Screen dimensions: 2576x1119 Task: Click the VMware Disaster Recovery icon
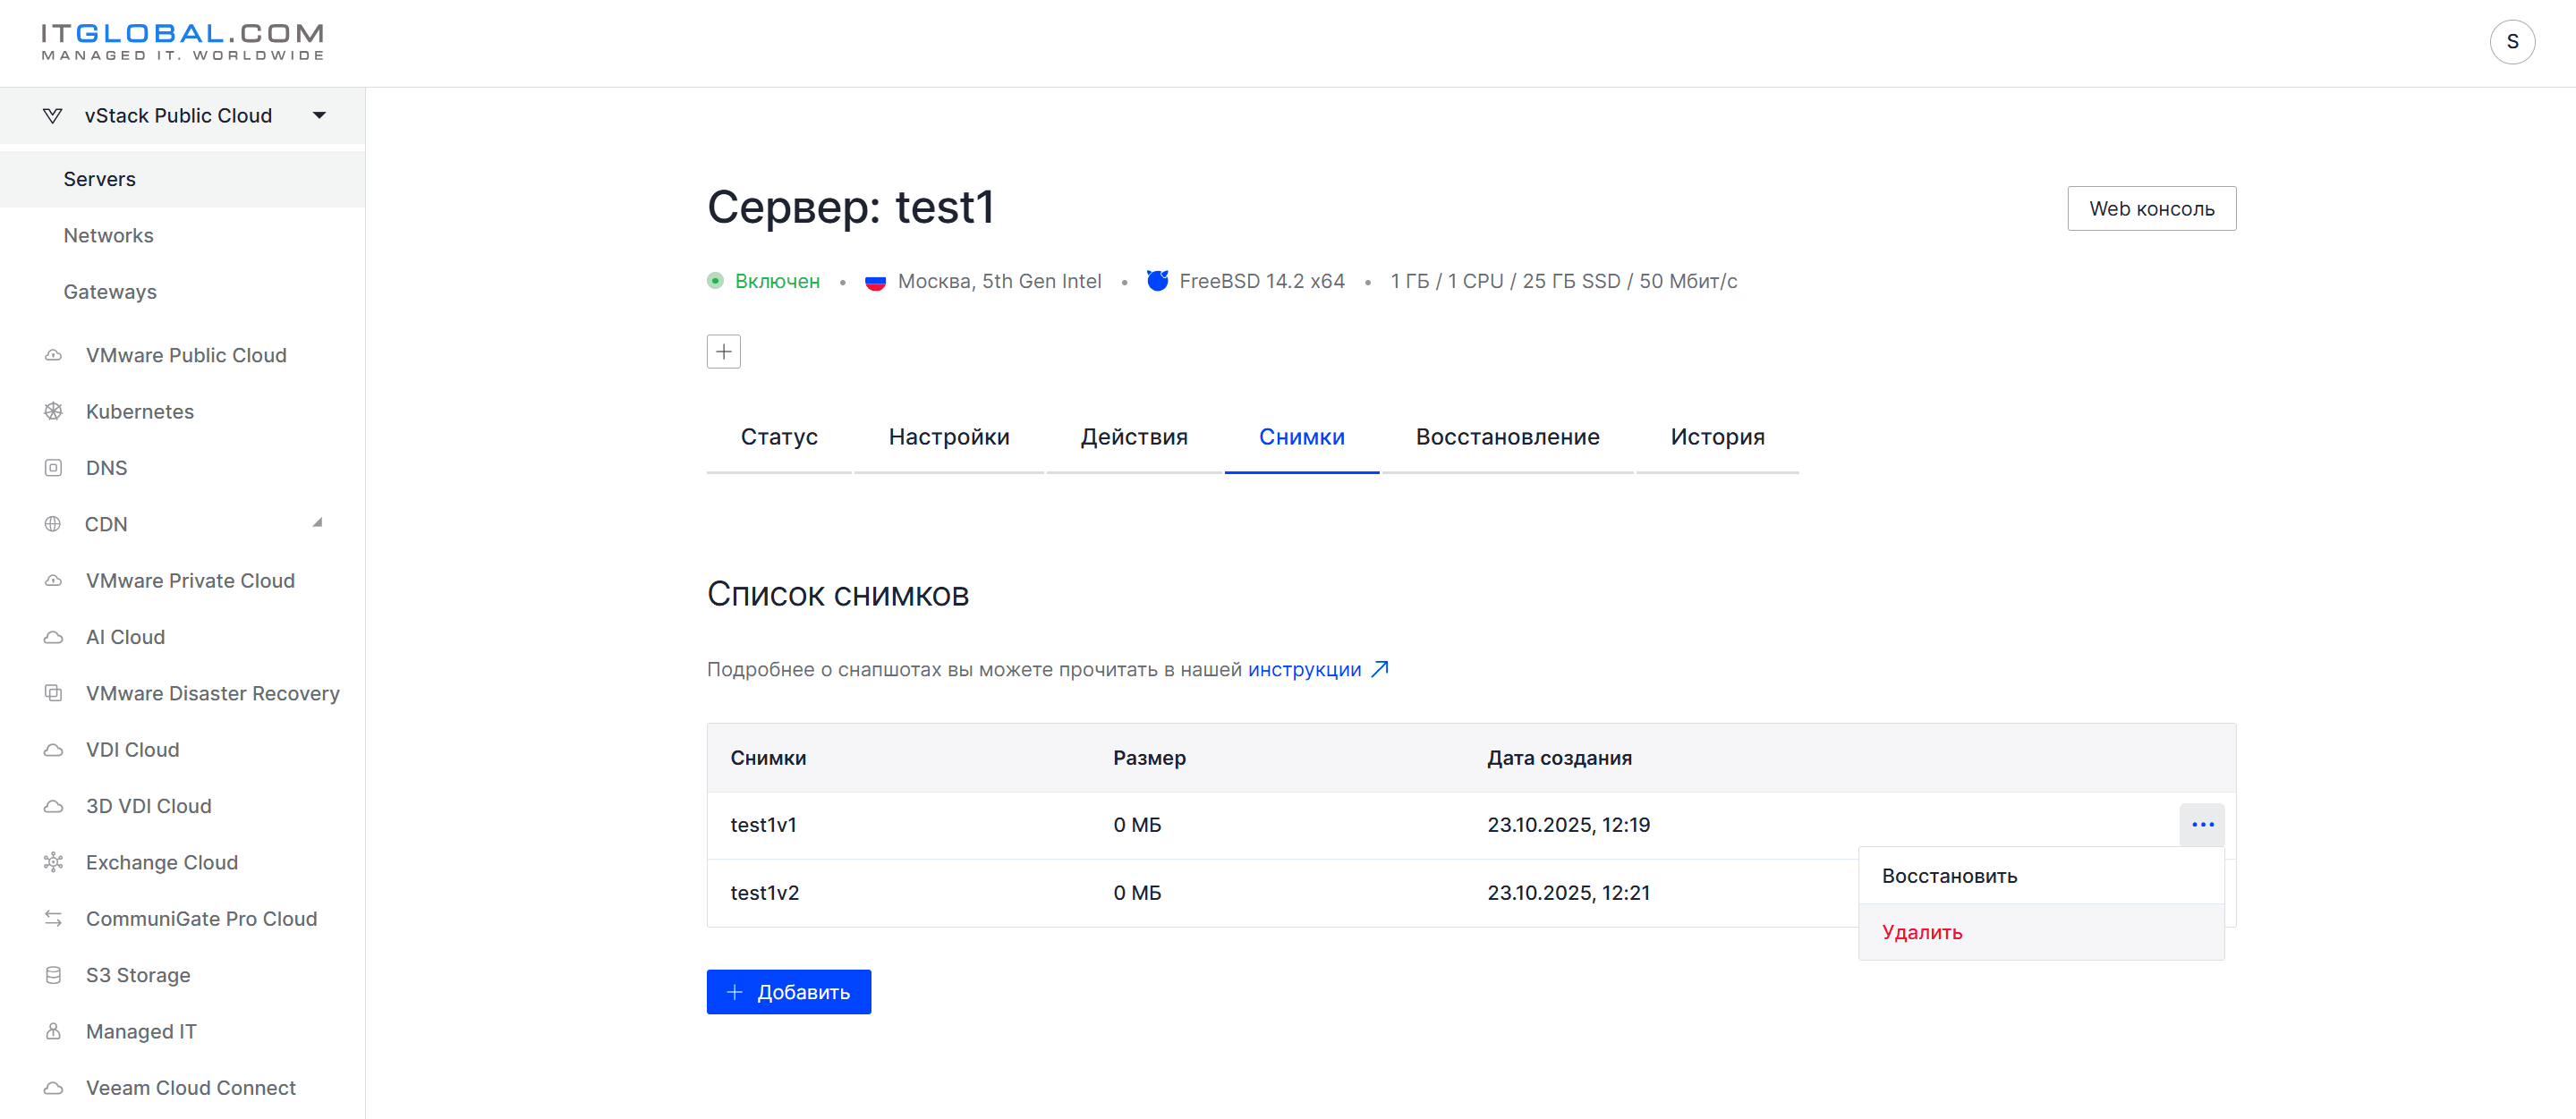[x=53, y=692]
